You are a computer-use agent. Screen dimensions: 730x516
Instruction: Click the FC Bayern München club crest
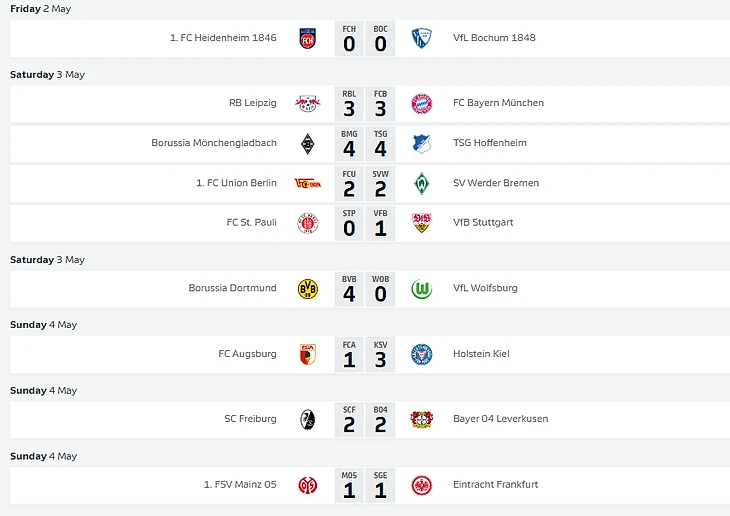pos(421,103)
